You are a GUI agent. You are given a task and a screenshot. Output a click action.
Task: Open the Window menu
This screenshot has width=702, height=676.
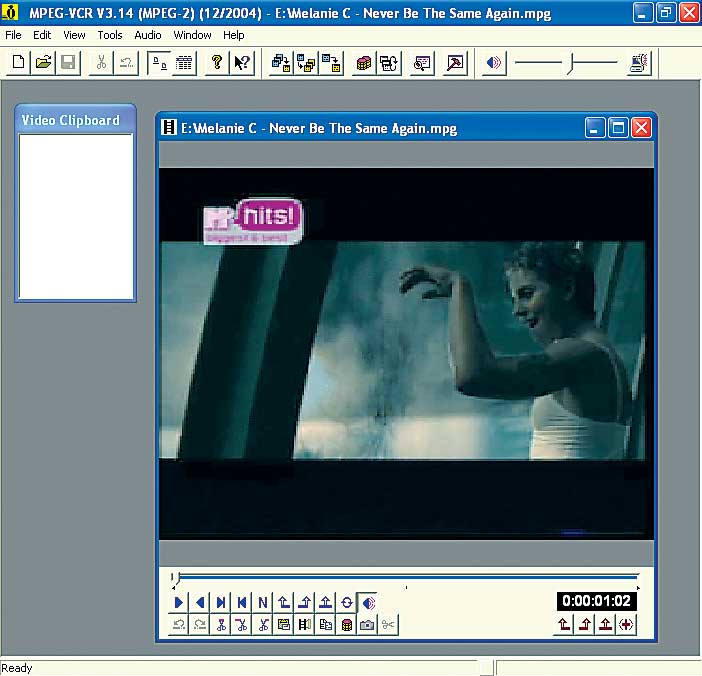(193, 35)
